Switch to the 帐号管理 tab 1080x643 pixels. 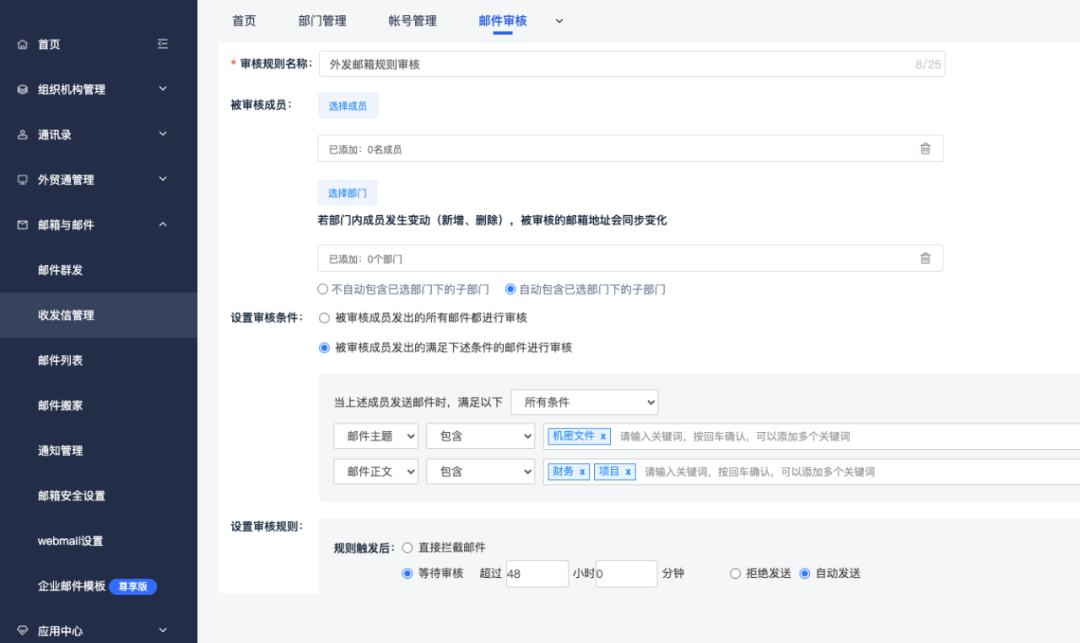click(x=414, y=19)
